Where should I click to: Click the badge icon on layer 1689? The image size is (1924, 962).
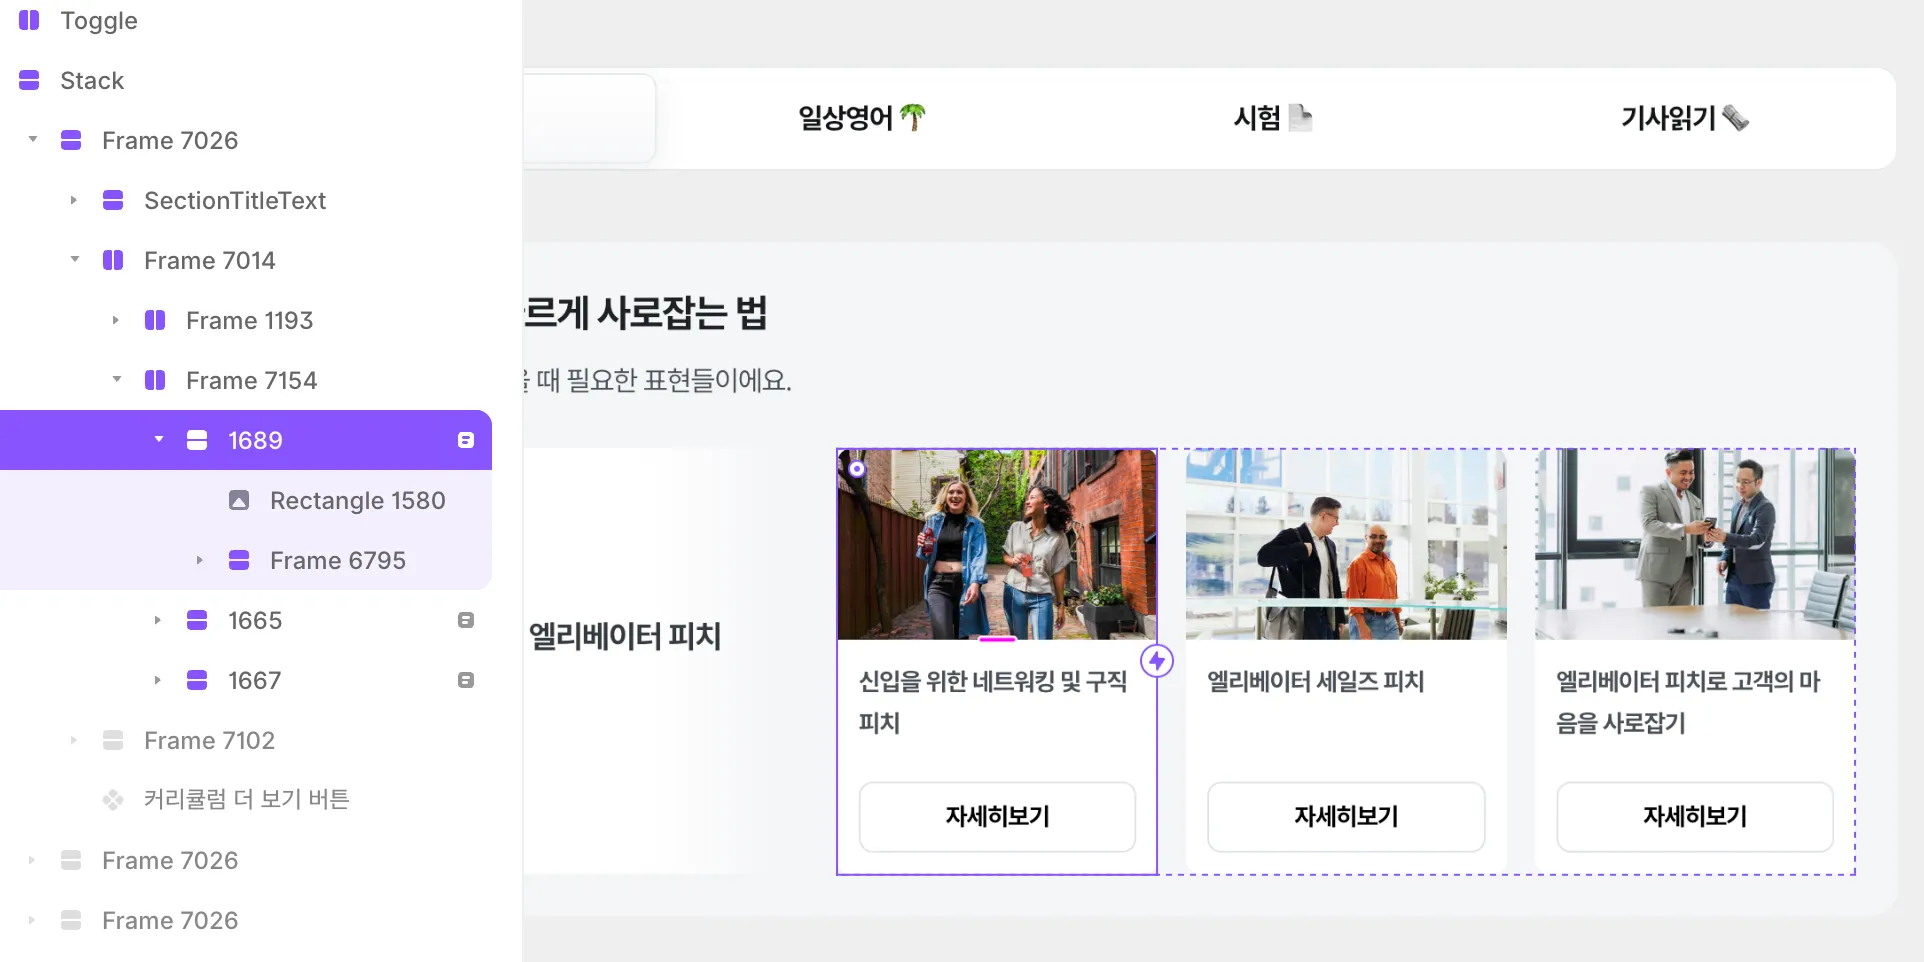click(x=466, y=440)
